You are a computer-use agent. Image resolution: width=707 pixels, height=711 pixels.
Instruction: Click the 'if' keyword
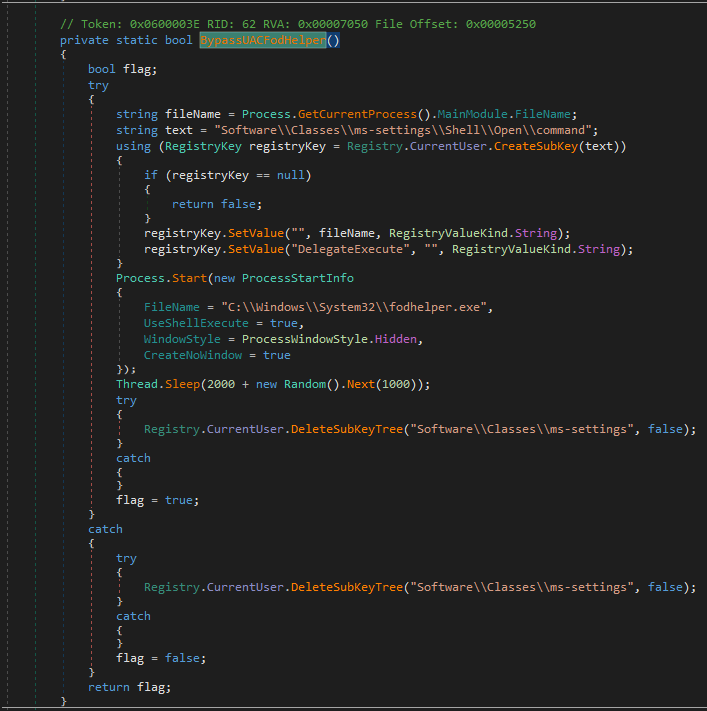coord(151,175)
